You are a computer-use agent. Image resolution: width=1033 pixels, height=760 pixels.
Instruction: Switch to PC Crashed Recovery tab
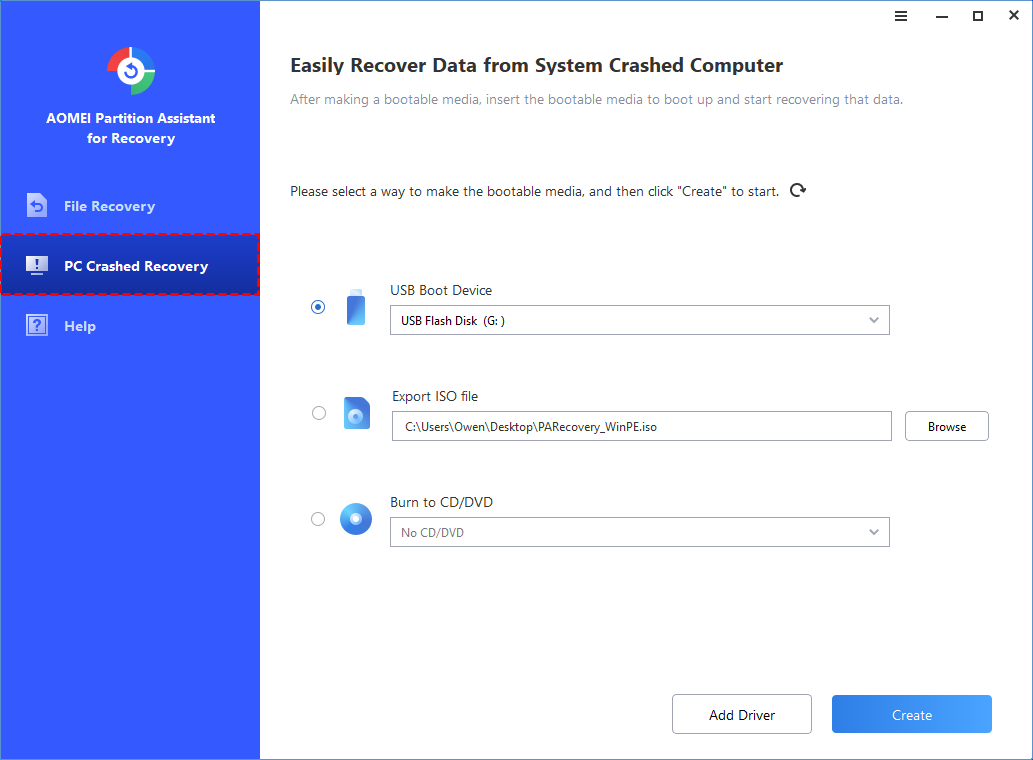coord(130,265)
